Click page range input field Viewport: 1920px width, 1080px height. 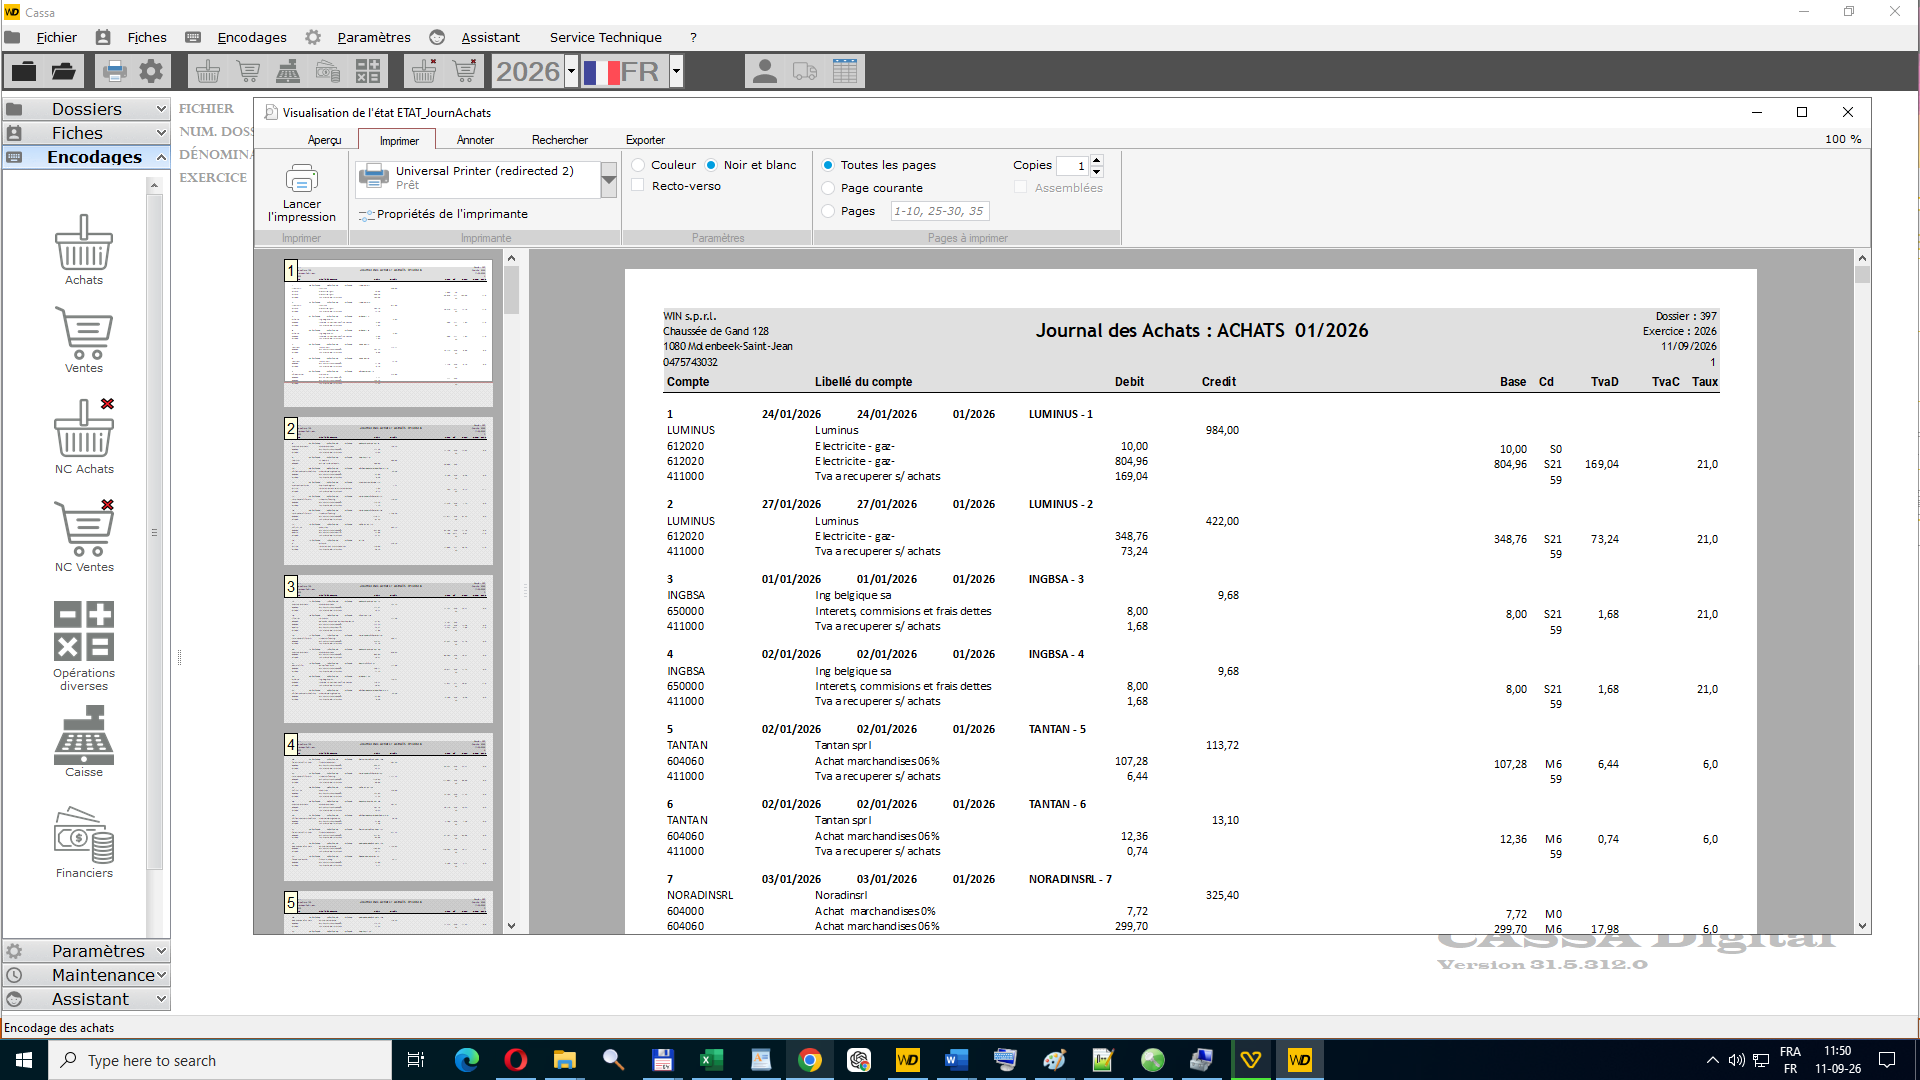coord(940,211)
